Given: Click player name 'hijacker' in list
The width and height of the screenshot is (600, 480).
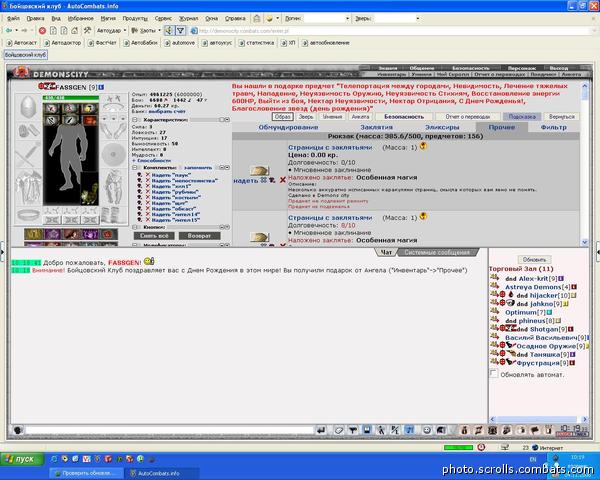Looking at the screenshot, I should tap(543, 296).
